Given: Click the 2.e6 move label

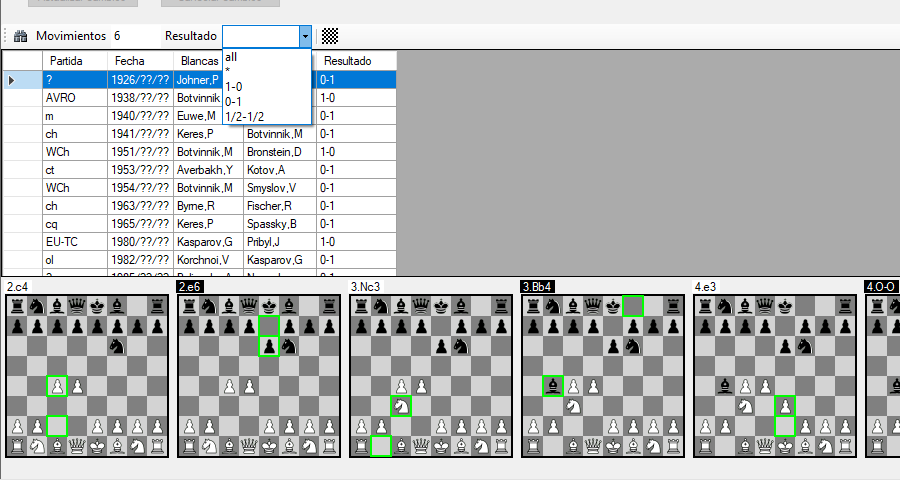Looking at the screenshot, I should tap(190, 287).
